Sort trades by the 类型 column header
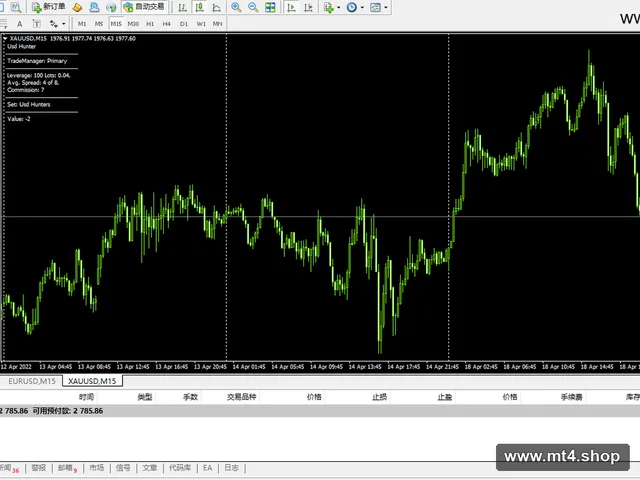This screenshot has width=640, height=480. [145, 397]
